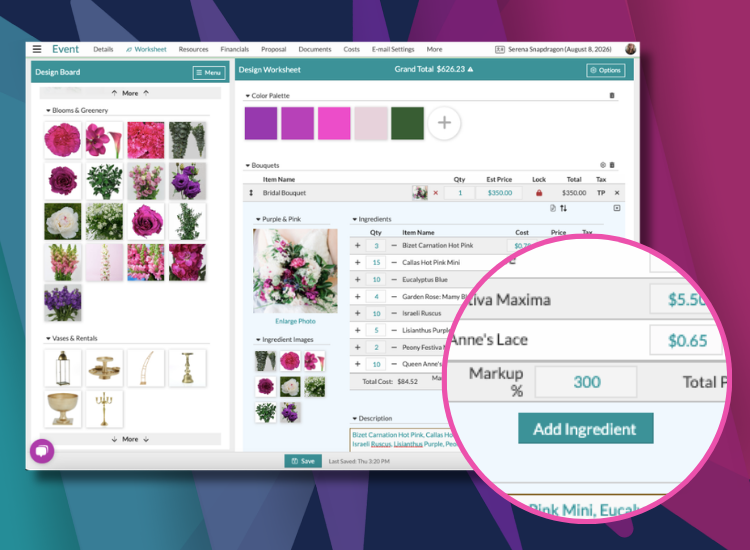Open Bouquets section settings gear icon
Screen dimensions: 750x550
pos(603,165)
